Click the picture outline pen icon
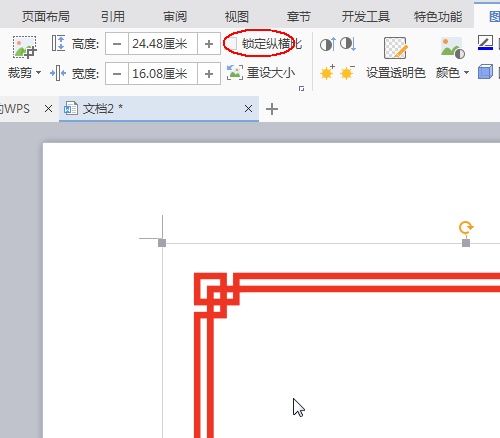Image resolution: width=500 pixels, height=438 pixels. pos(485,43)
